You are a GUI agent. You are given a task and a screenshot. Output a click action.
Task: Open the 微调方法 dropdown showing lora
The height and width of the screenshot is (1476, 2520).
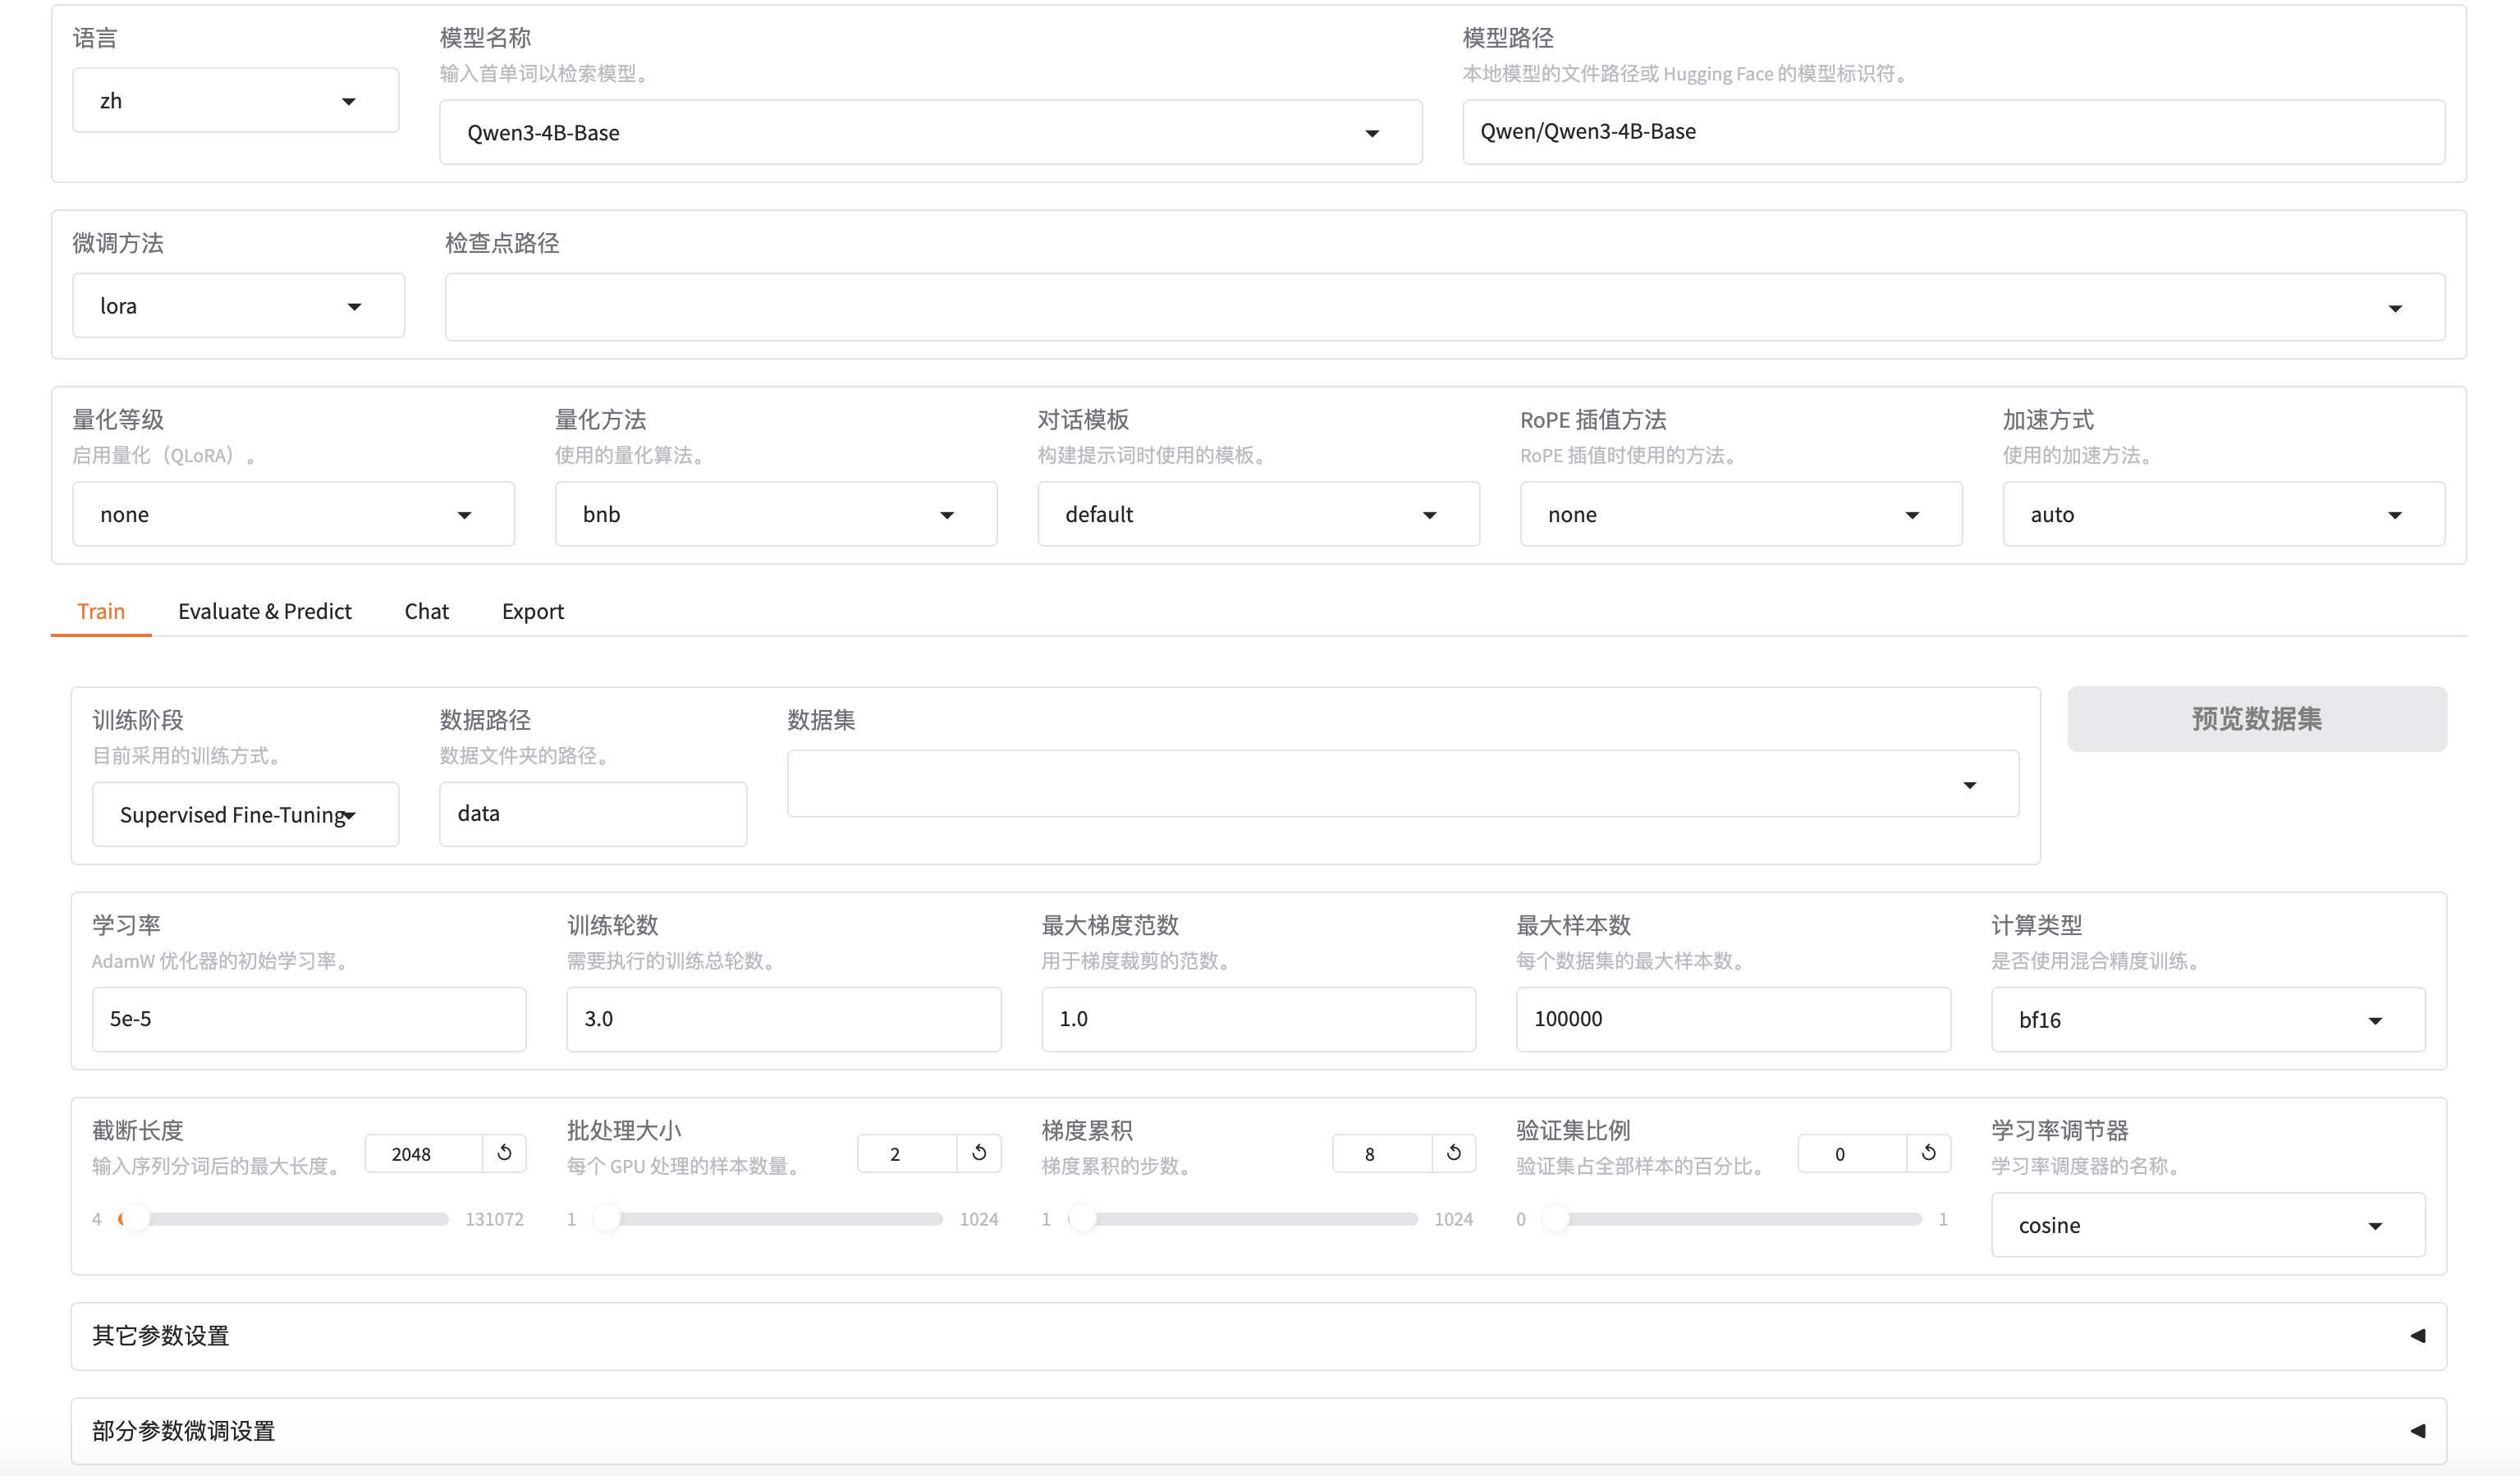click(238, 305)
